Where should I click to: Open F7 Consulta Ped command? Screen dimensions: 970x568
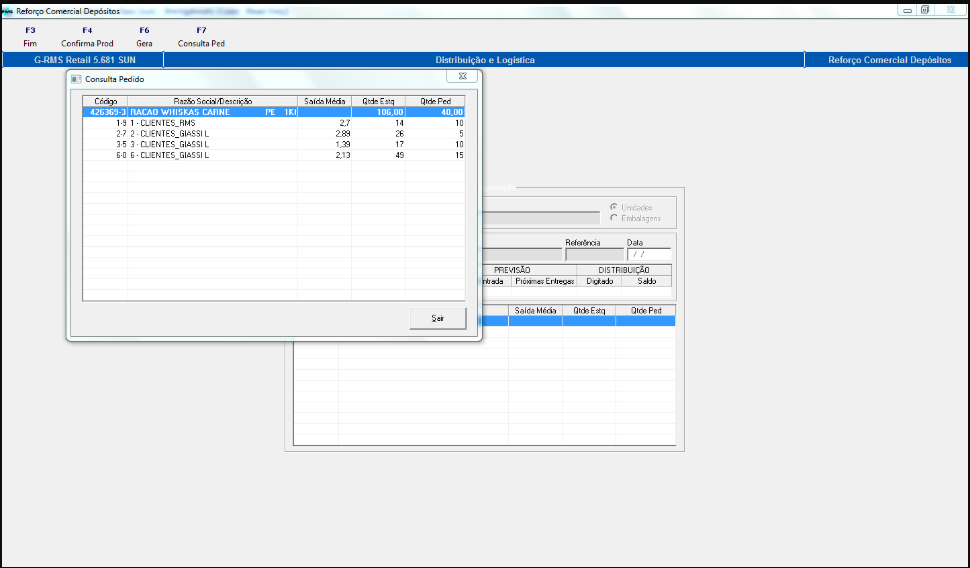coord(201,37)
